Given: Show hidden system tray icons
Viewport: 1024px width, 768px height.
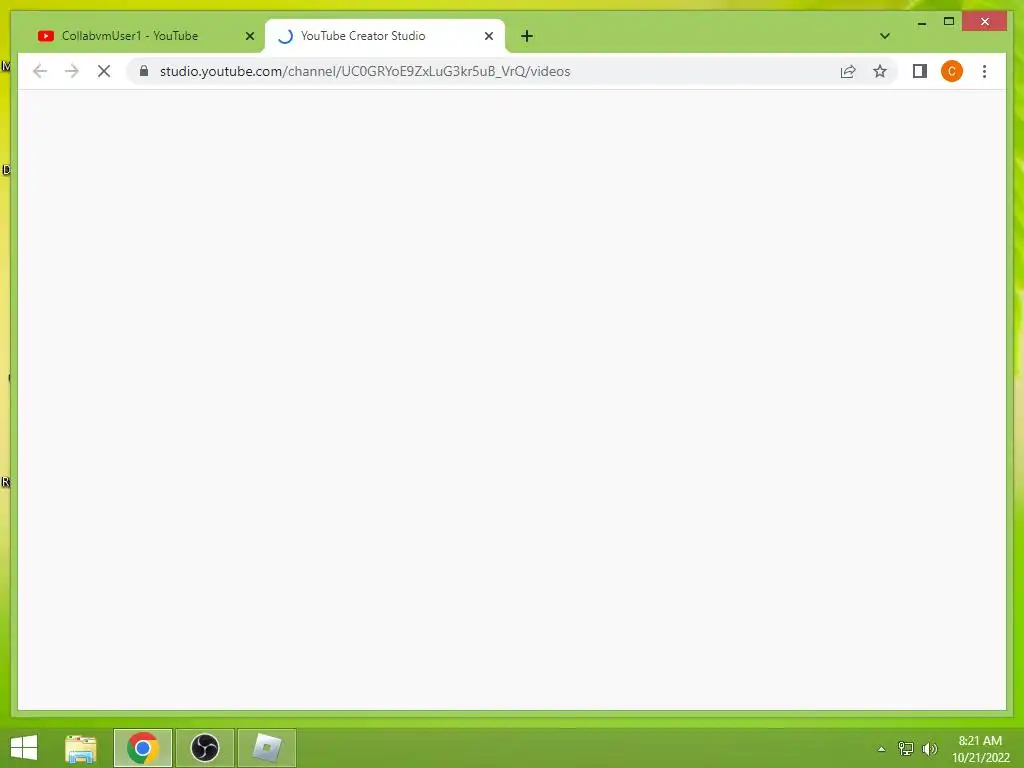Looking at the screenshot, I should click(882, 749).
